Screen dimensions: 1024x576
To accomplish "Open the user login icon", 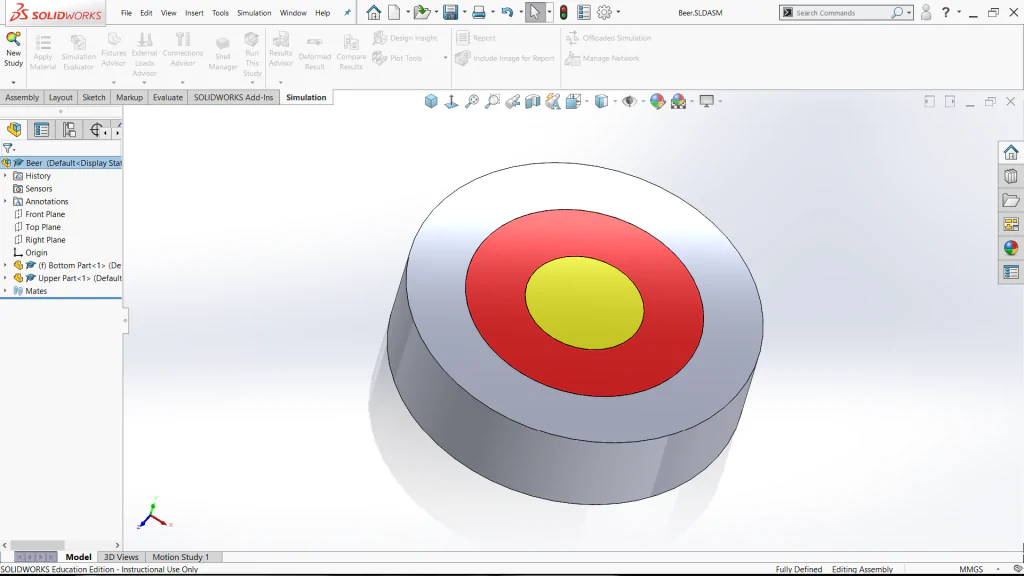I will (x=925, y=12).
